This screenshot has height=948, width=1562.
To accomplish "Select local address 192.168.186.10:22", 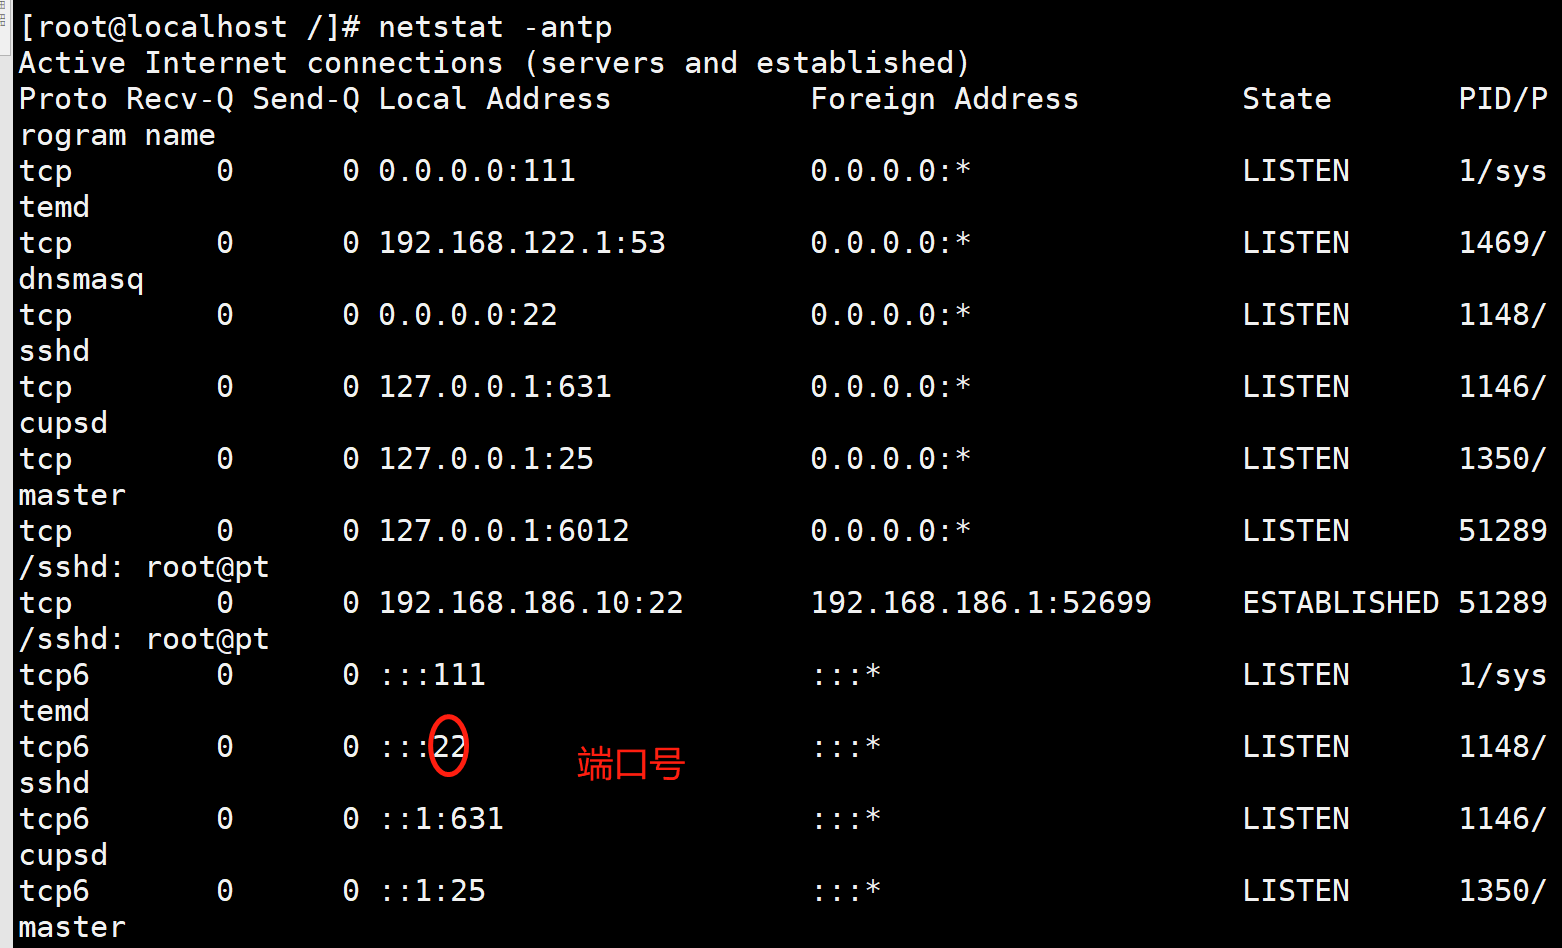I will click(531, 603).
